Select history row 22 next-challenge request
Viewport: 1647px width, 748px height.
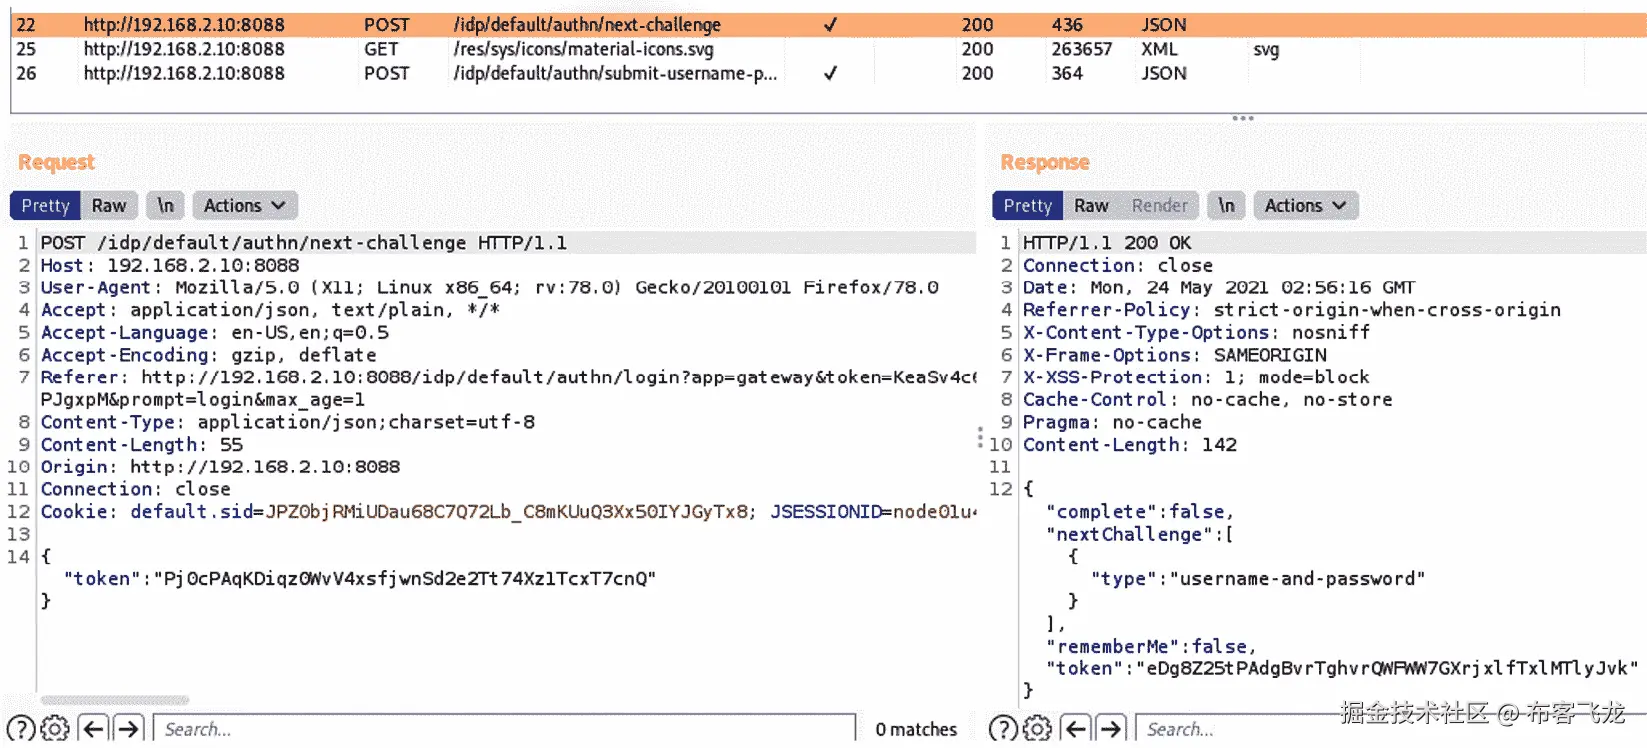828,24
